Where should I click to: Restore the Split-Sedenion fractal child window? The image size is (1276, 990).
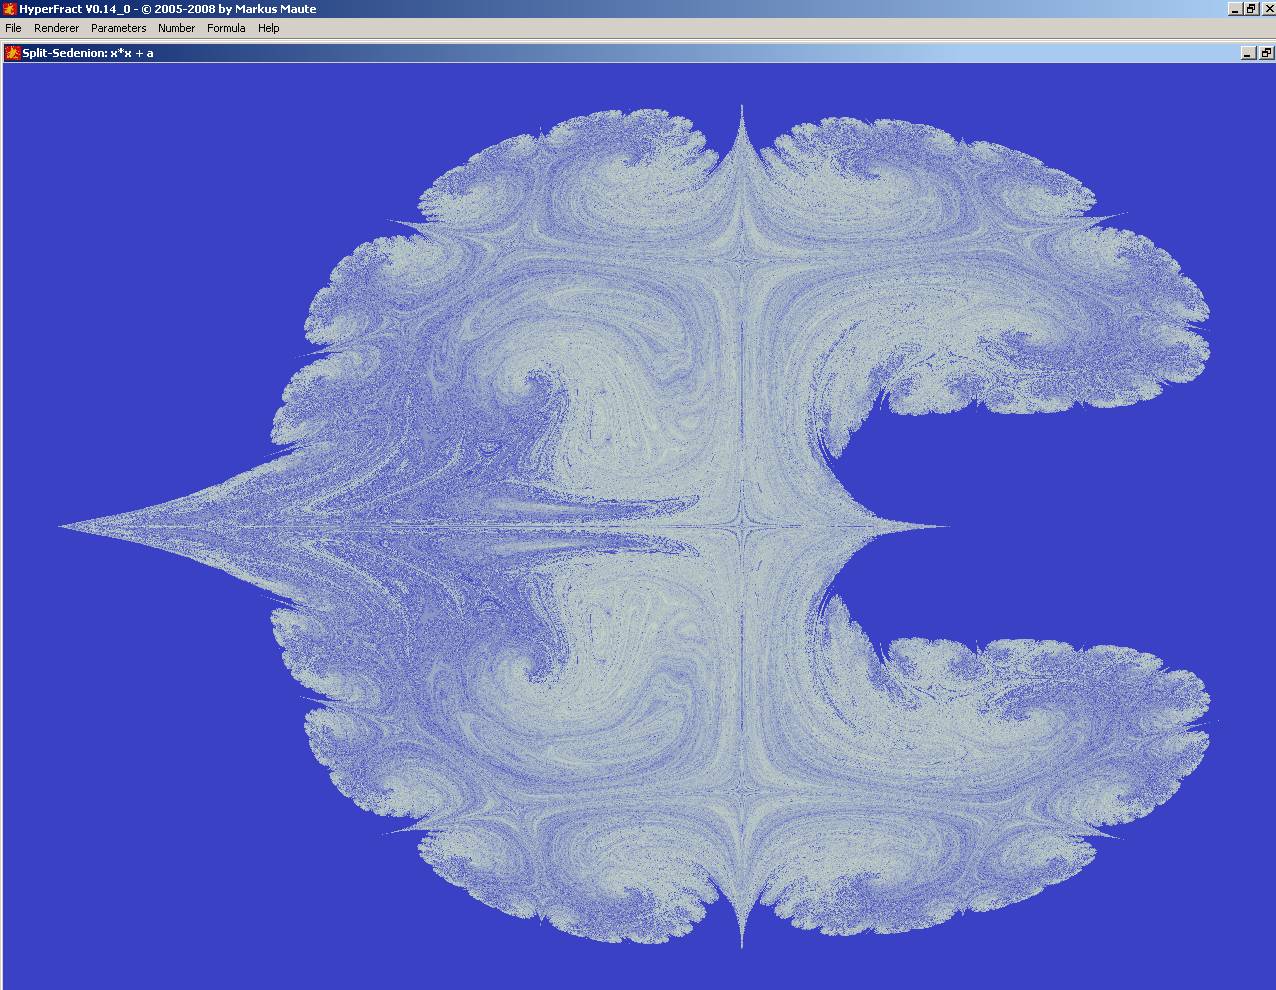point(1265,53)
